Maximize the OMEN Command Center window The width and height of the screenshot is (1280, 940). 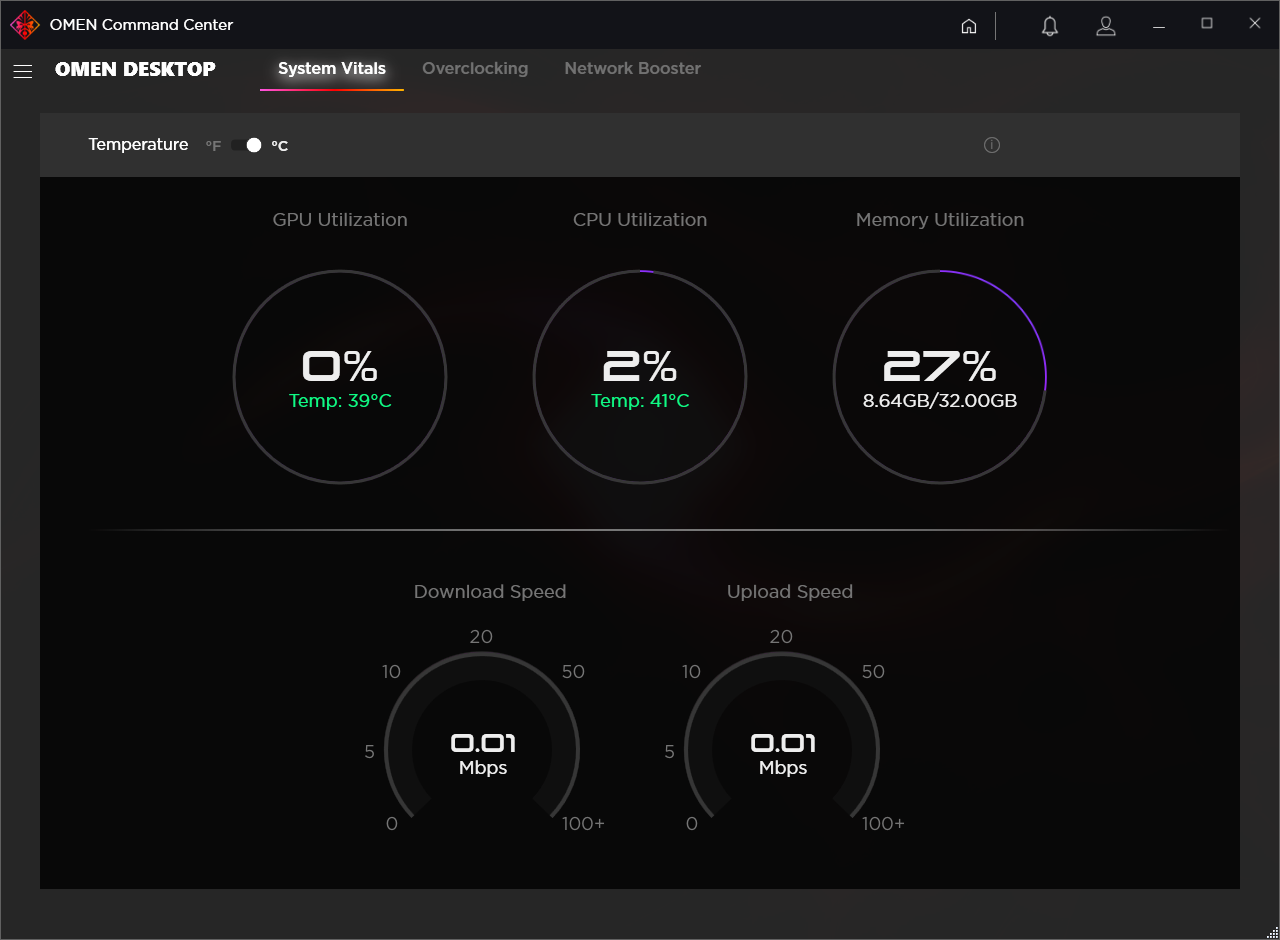click(1207, 24)
